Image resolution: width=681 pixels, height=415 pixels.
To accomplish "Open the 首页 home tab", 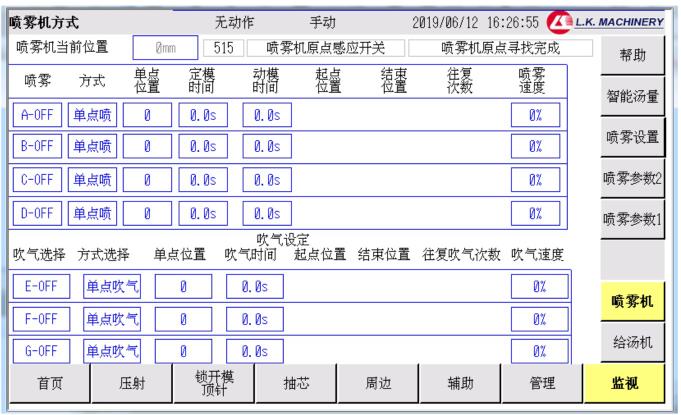I will [x=50, y=383].
